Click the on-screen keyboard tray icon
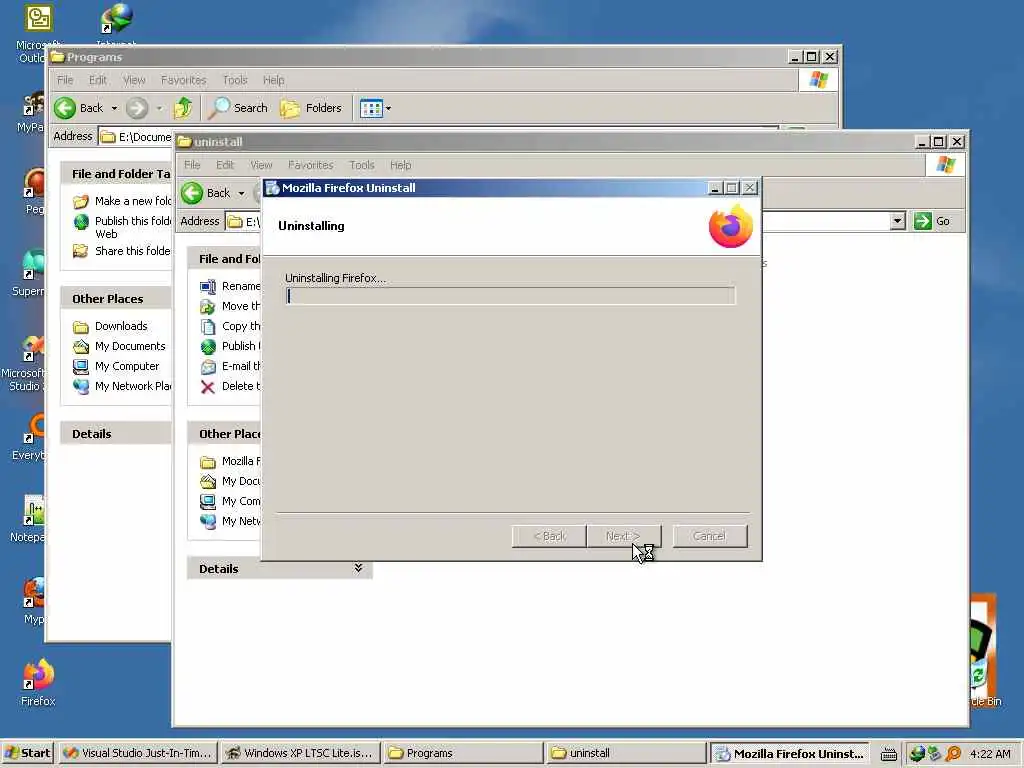Image resolution: width=1024 pixels, height=768 pixels. click(x=888, y=754)
